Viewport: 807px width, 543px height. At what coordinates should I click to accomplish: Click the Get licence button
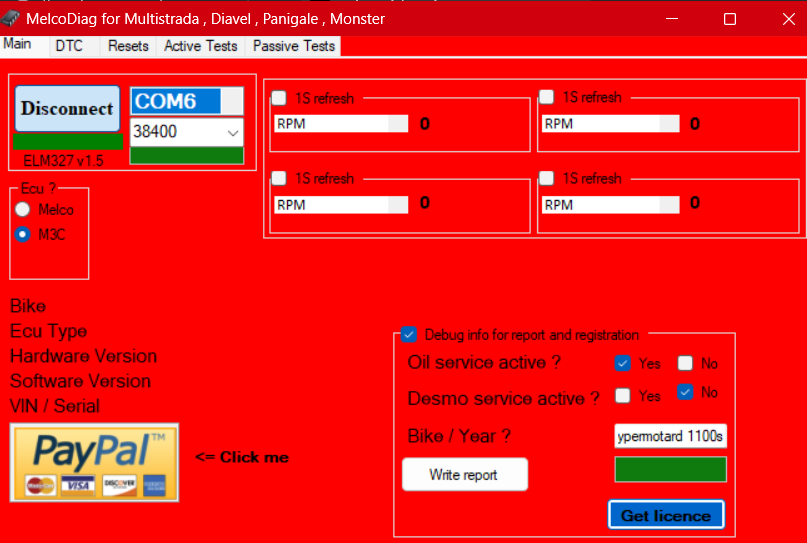coord(666,515)
